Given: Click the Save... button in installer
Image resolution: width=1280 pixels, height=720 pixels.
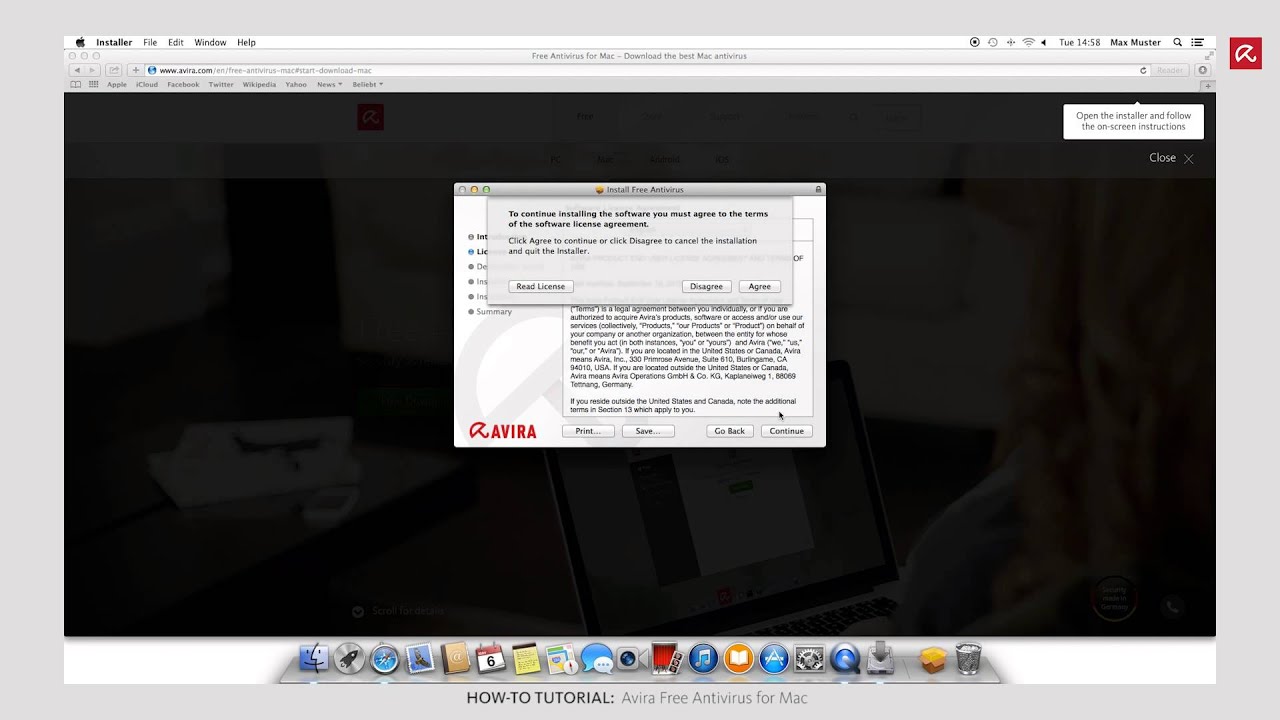Looking at the screenshot, I should tap(647, 431).
